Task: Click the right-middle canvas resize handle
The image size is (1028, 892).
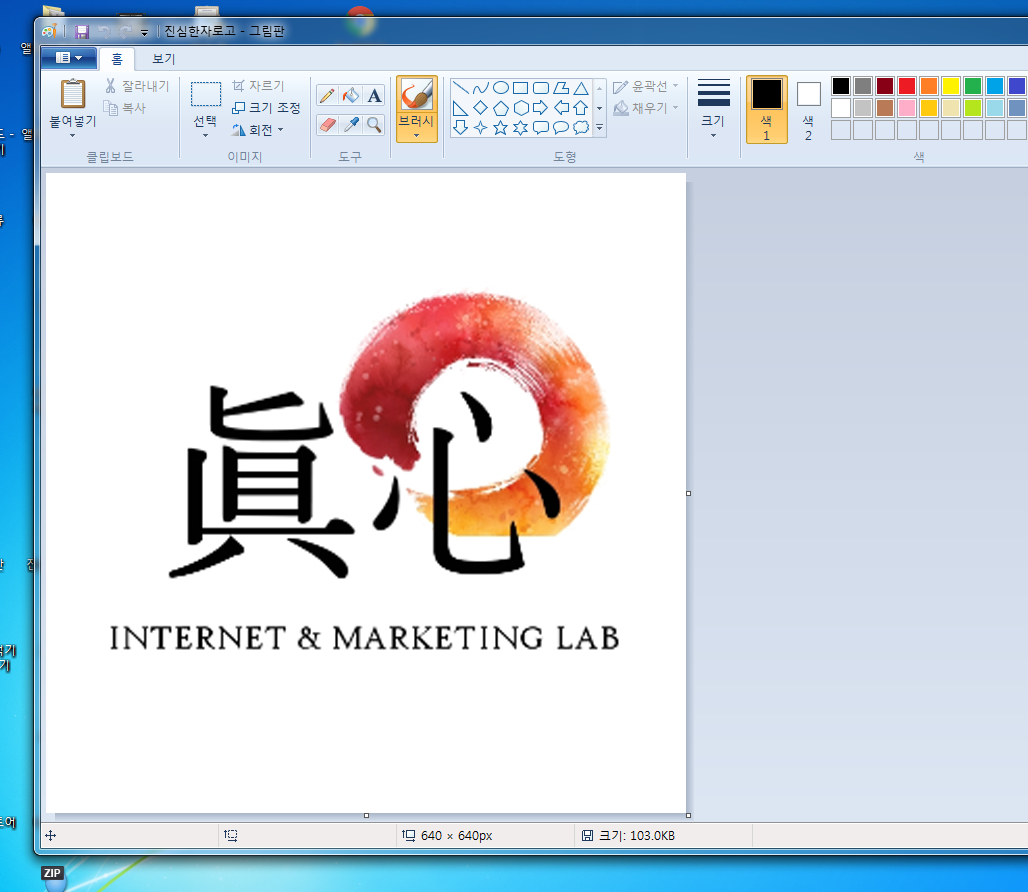Action: pos(688,494)
